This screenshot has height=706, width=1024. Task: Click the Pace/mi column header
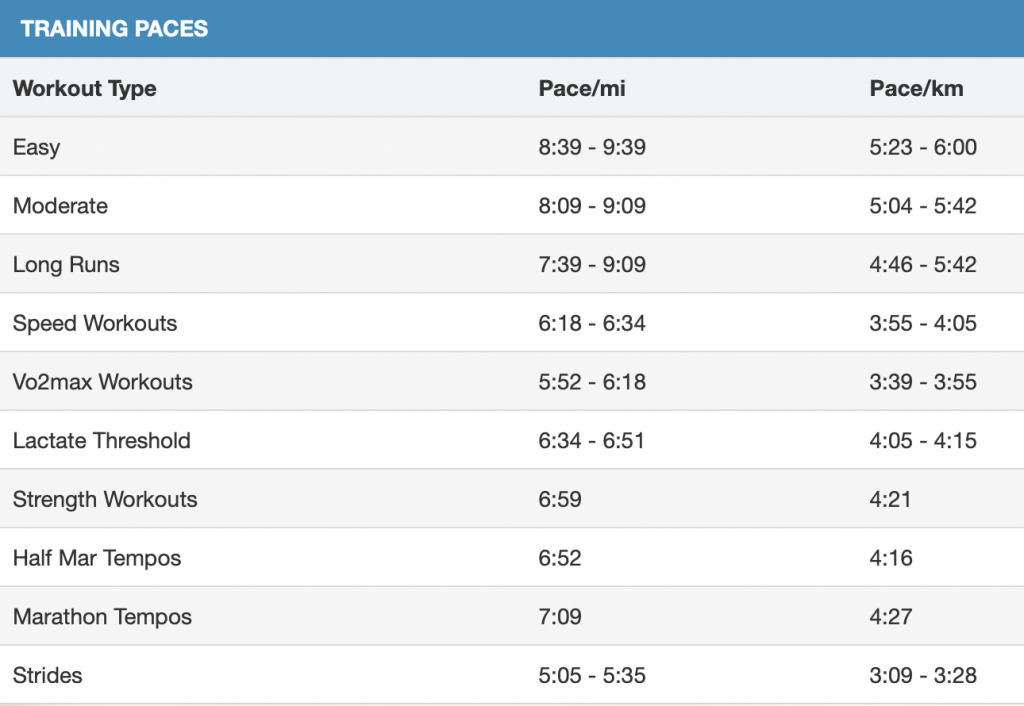(582, 88)
